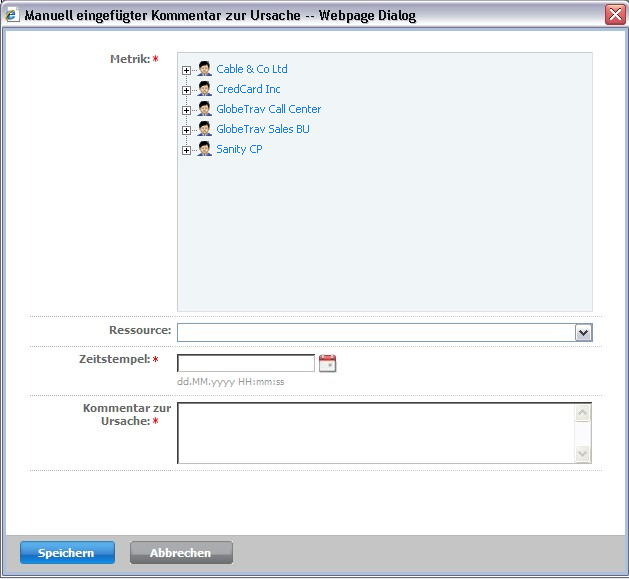Screen dimensions: 629x579
Task: Click the Sanity CP person icon
Action: [205, 149]
